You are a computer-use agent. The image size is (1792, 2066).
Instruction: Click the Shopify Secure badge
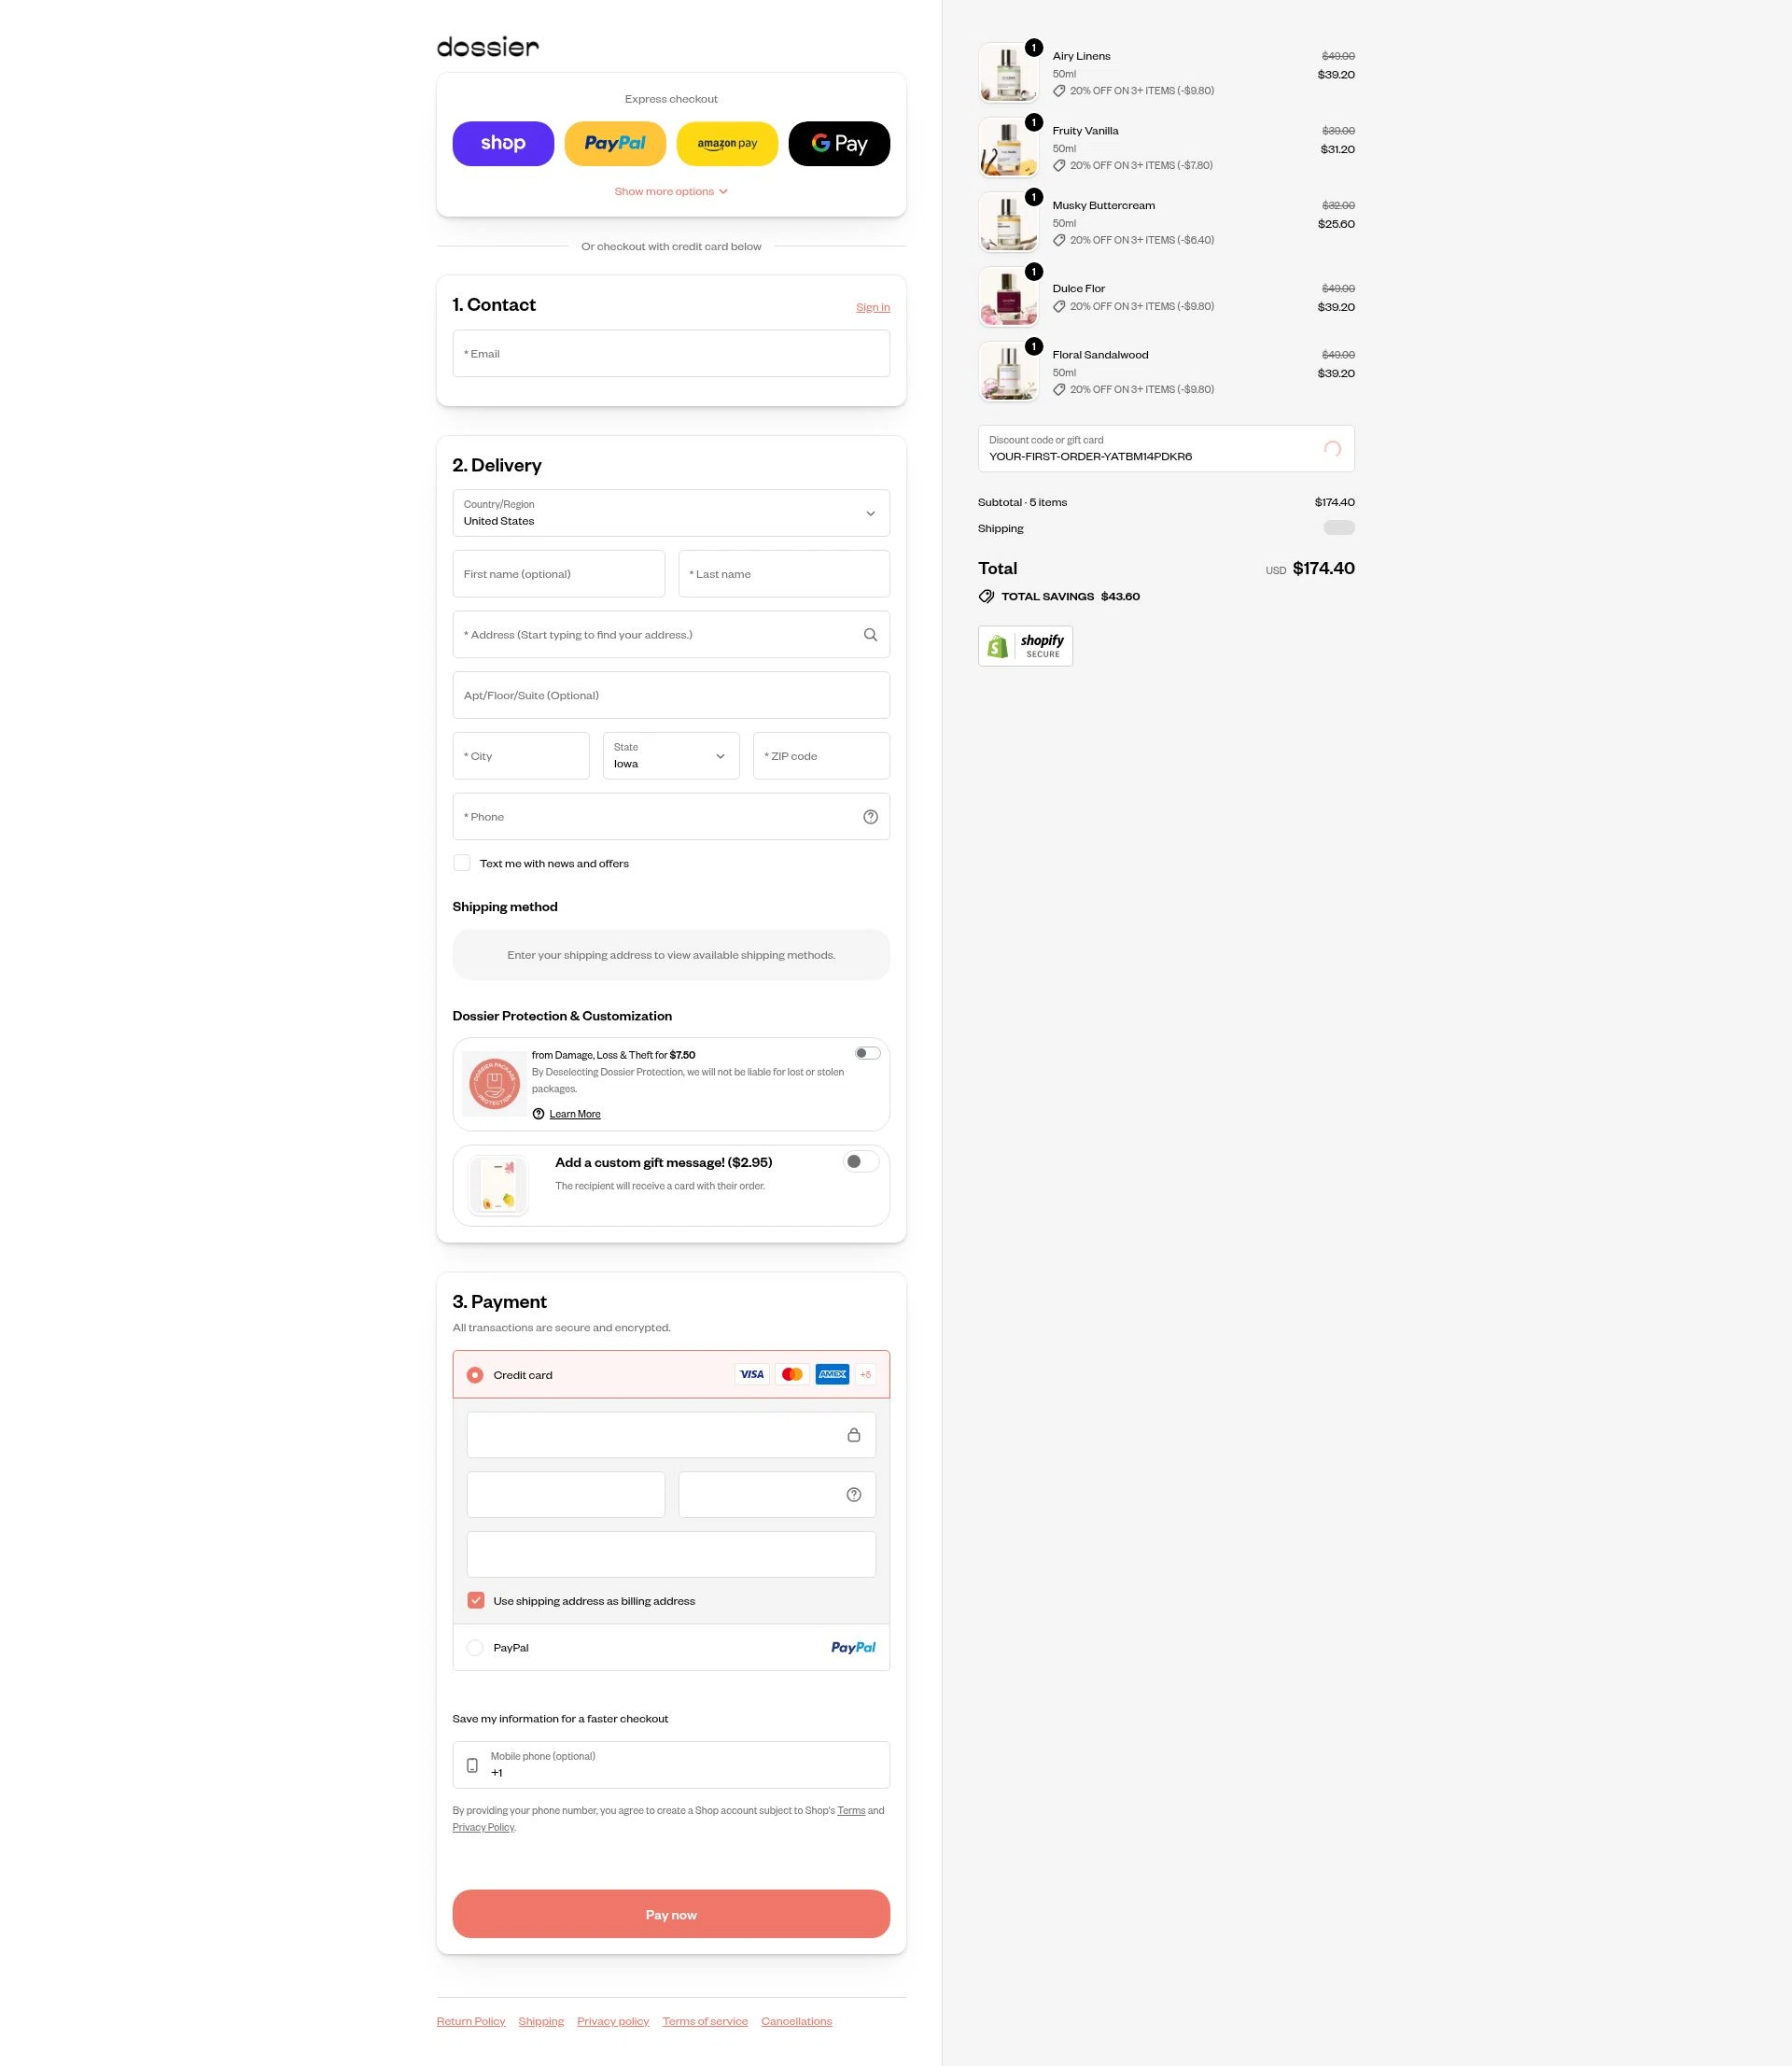click(x=1025, y=646)
